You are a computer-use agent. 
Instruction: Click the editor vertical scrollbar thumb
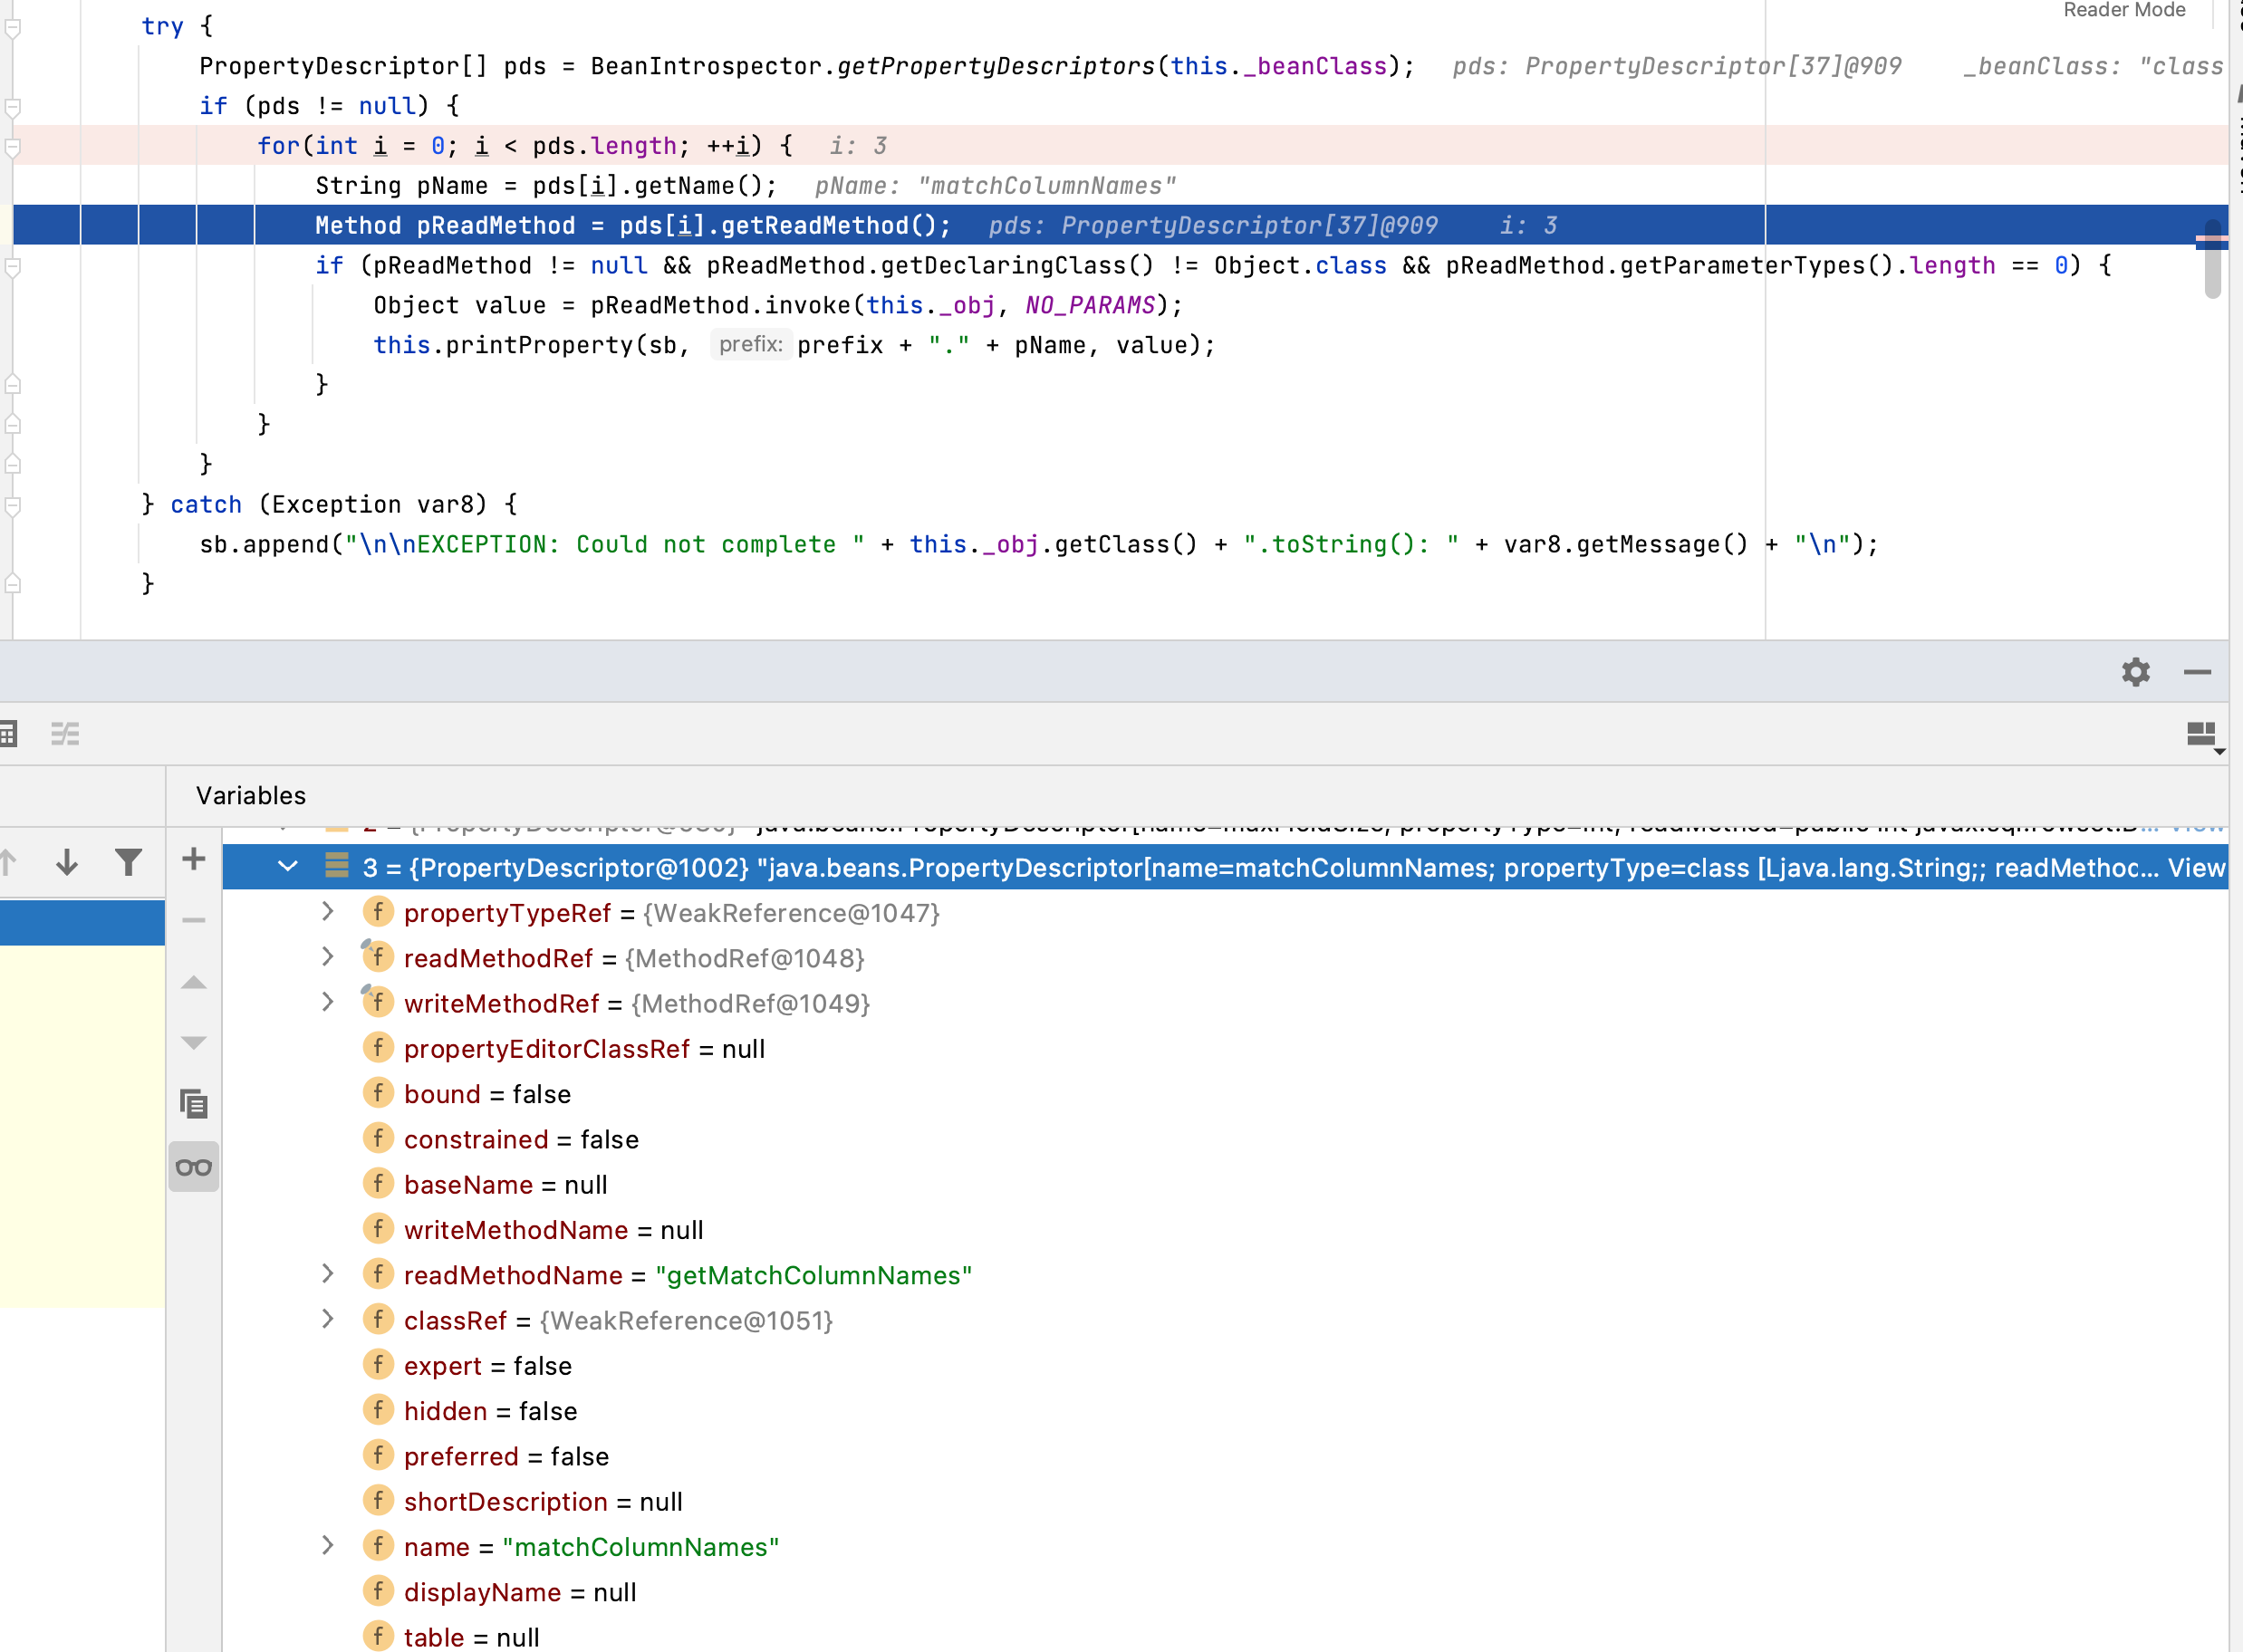[2212, 260]
